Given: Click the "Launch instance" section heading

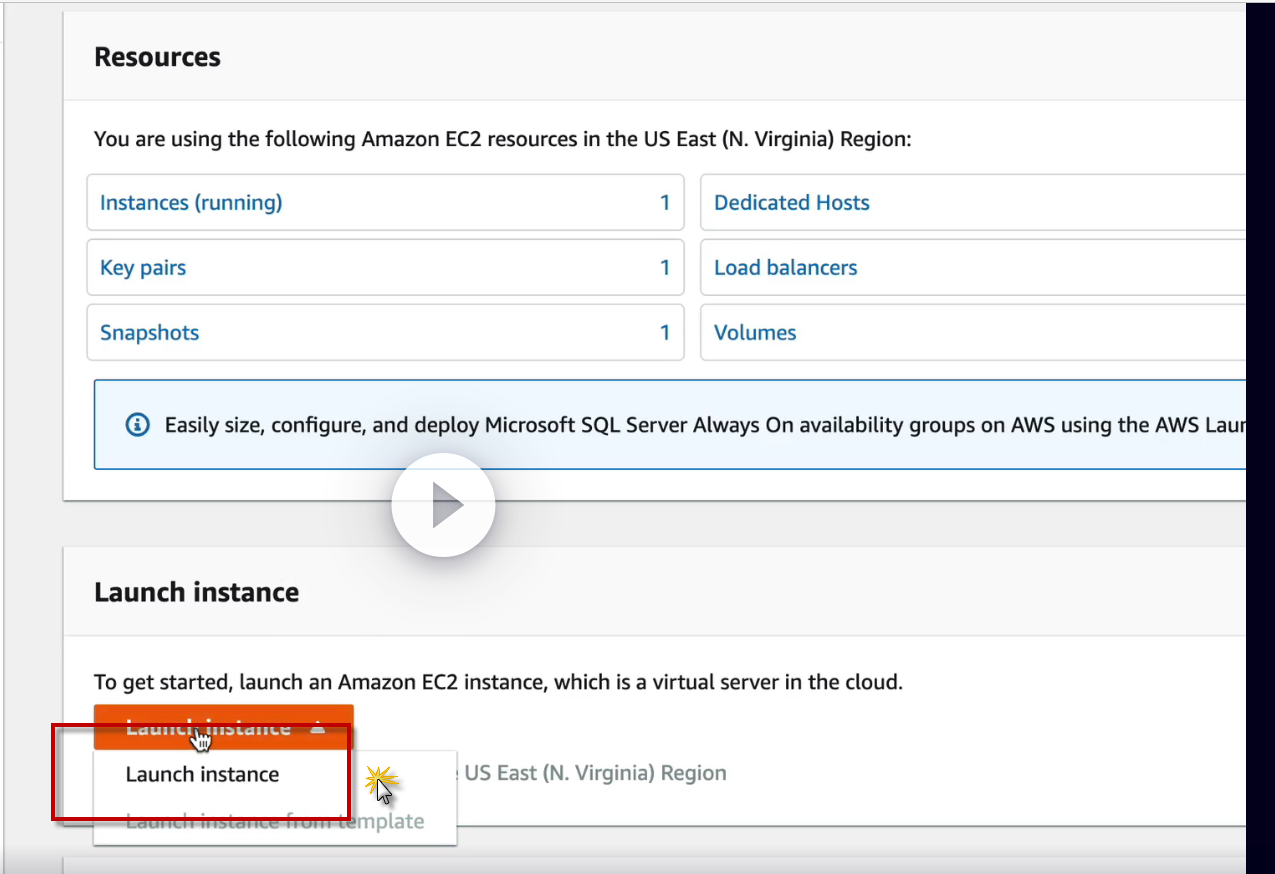Looking at the screenshot, I should [x=196, y=592].
